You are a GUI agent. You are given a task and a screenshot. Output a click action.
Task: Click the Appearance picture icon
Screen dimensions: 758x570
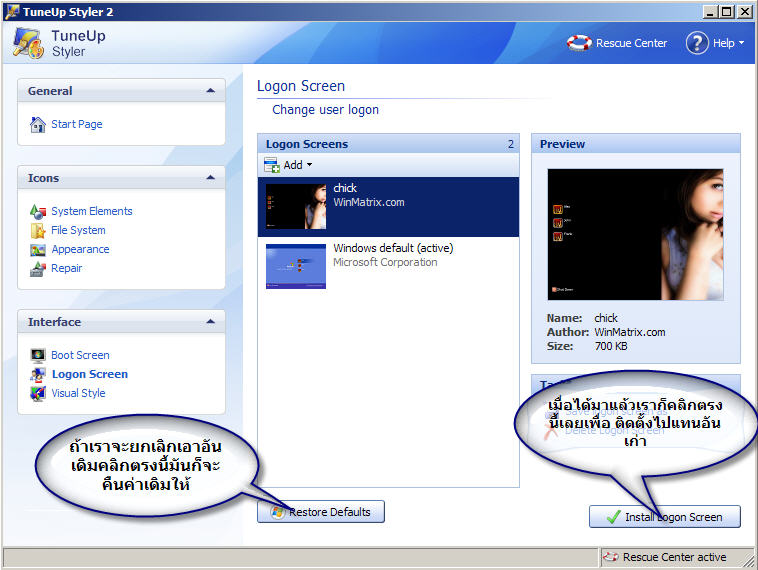[x=38, y=250]
